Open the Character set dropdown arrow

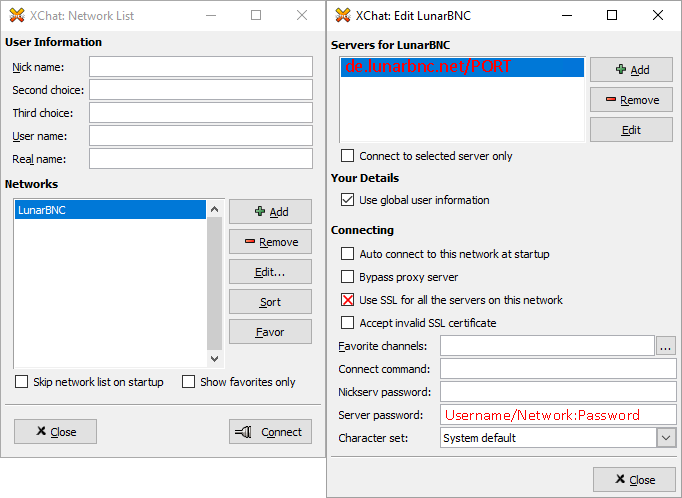[x=666, y=438]
